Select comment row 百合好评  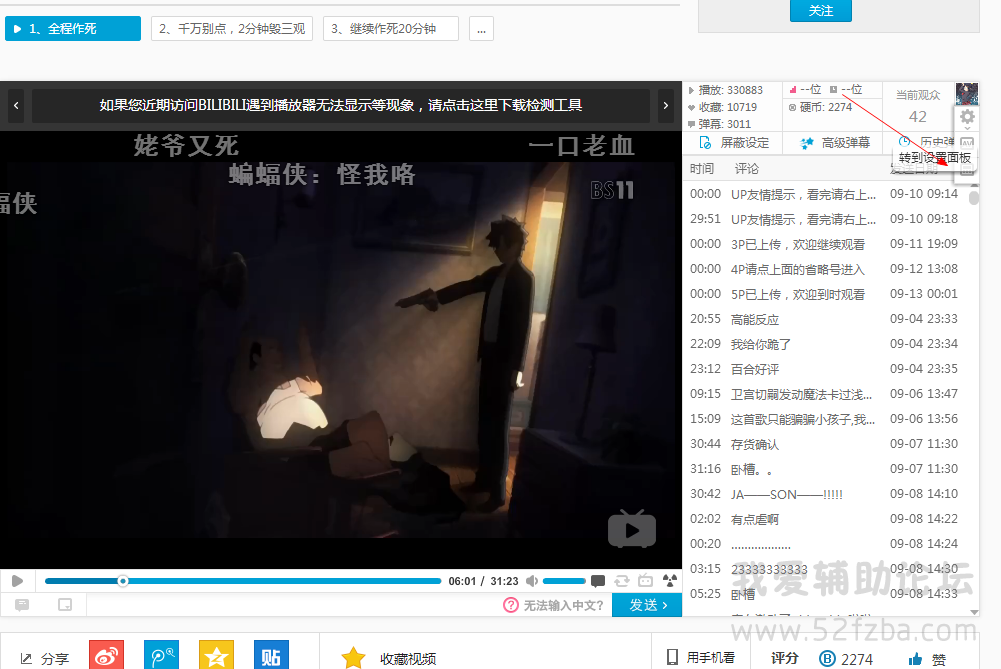coord(824,368)
